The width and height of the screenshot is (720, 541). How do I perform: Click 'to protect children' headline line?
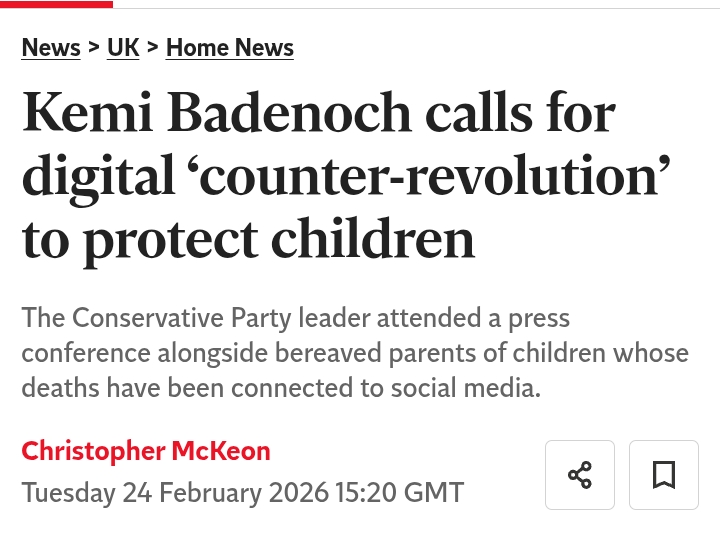click(248, 240)
